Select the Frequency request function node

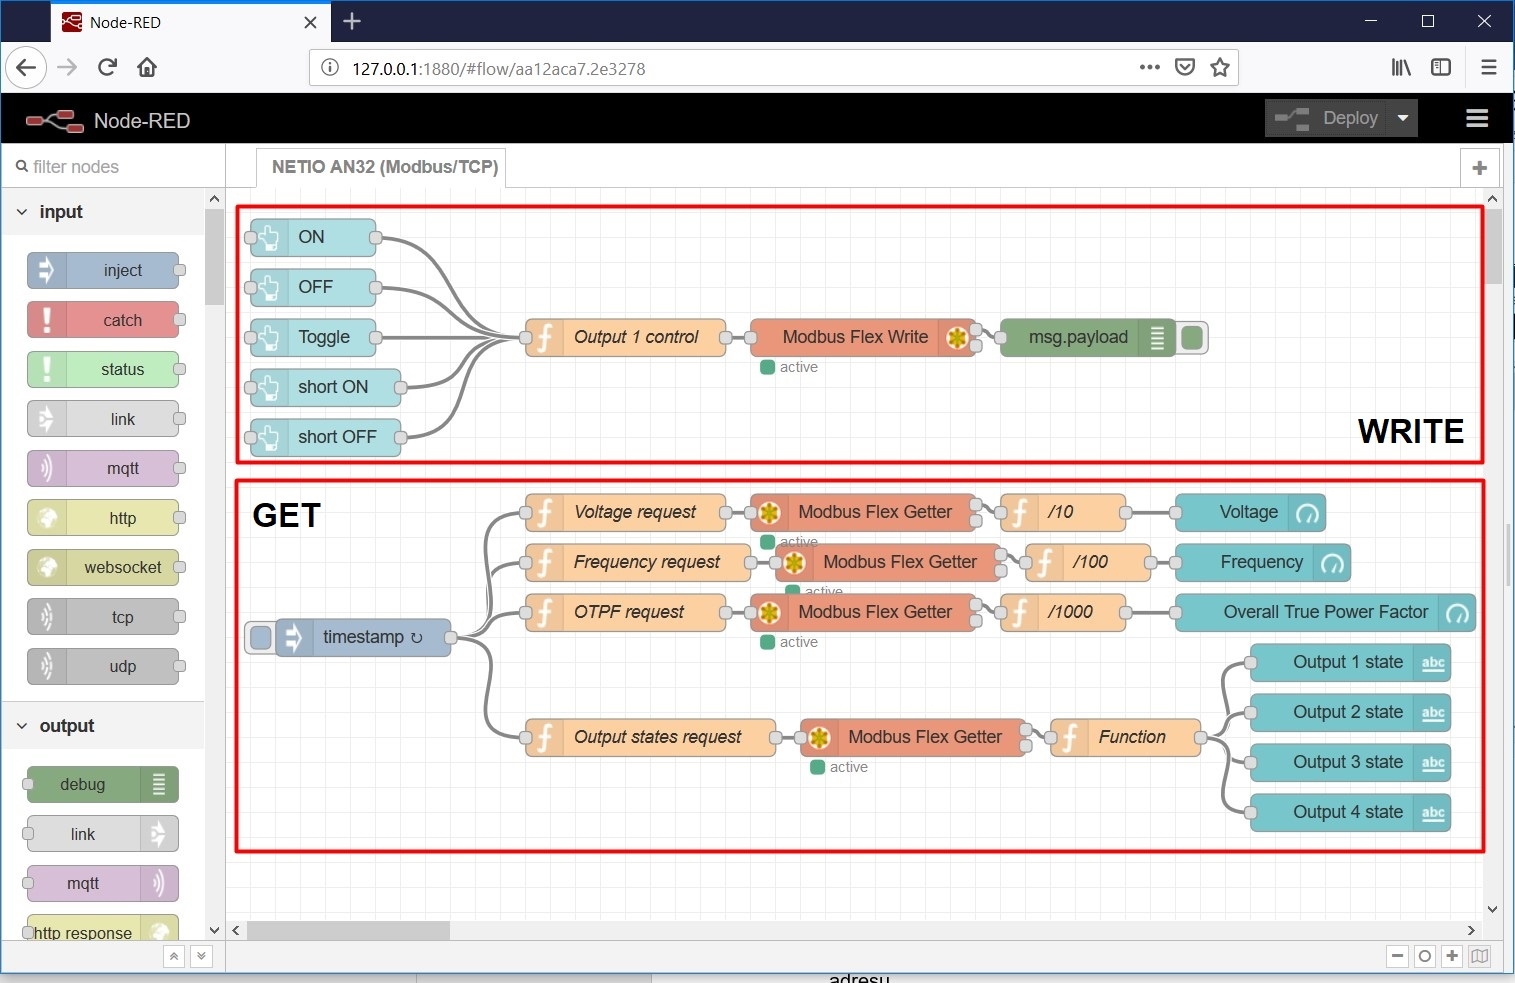(638, 563)
